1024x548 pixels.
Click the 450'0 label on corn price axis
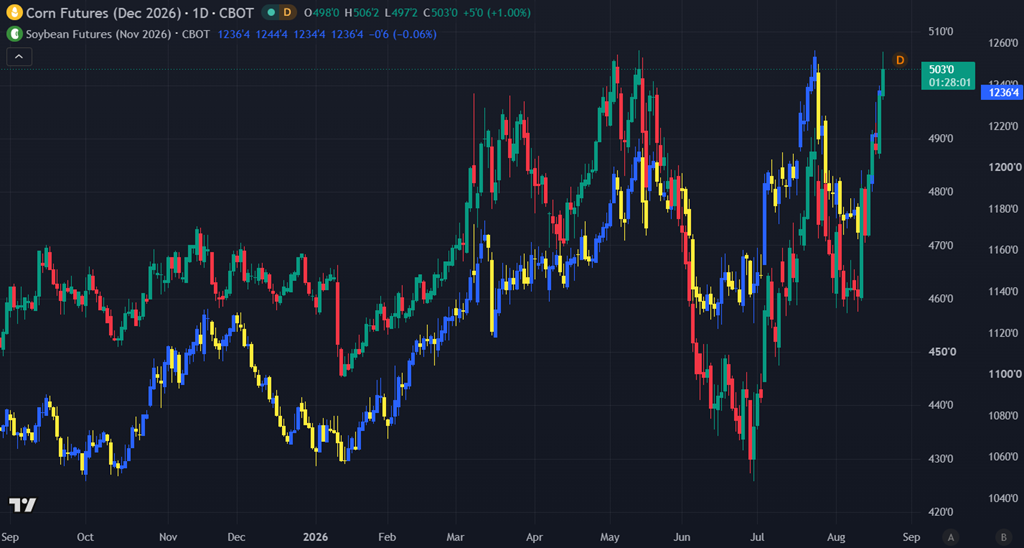[x=940, y=352]
